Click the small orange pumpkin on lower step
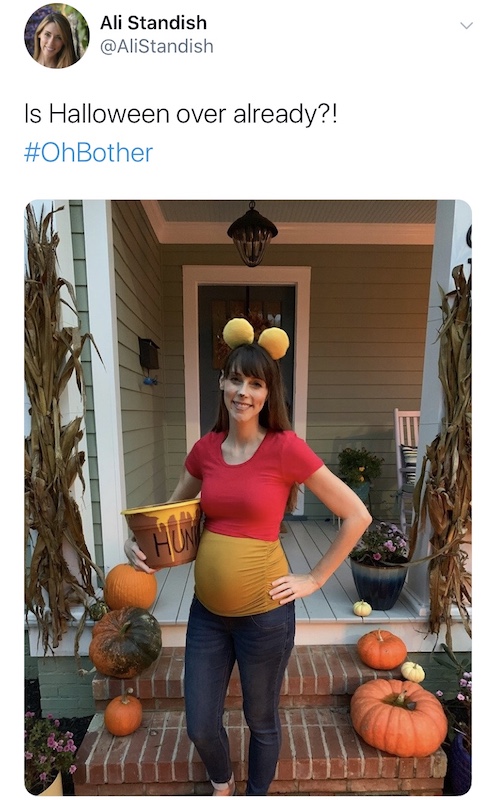Image resolution: width=496 pixels, height=800 pixels. pos(123,715)
